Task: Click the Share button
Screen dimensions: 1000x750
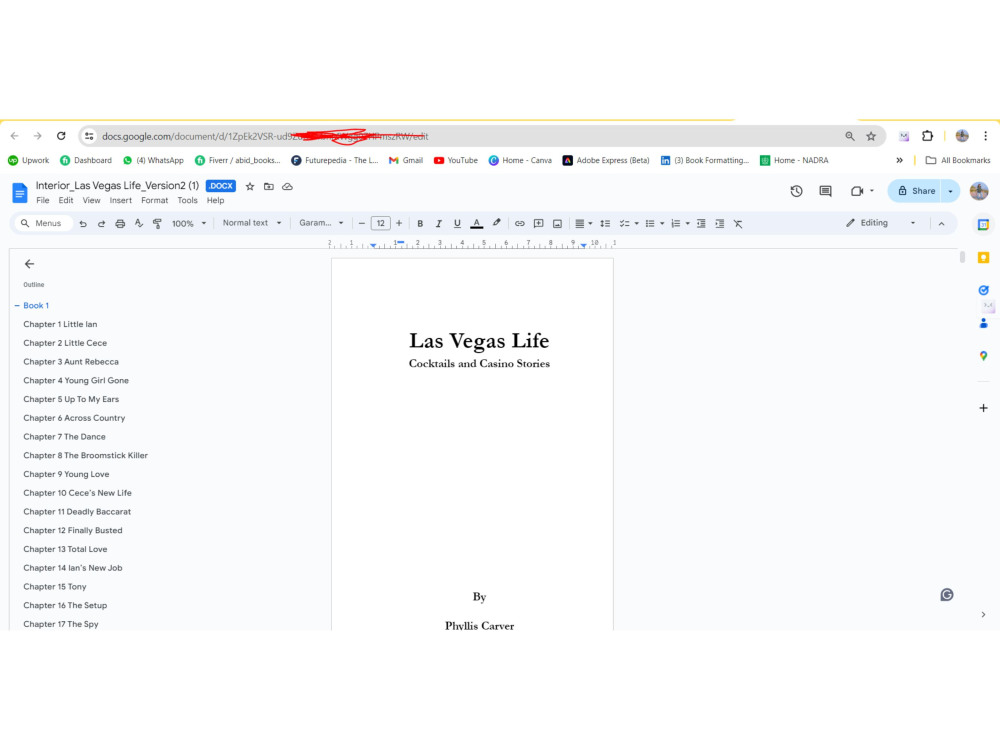Action: [915, 191]
